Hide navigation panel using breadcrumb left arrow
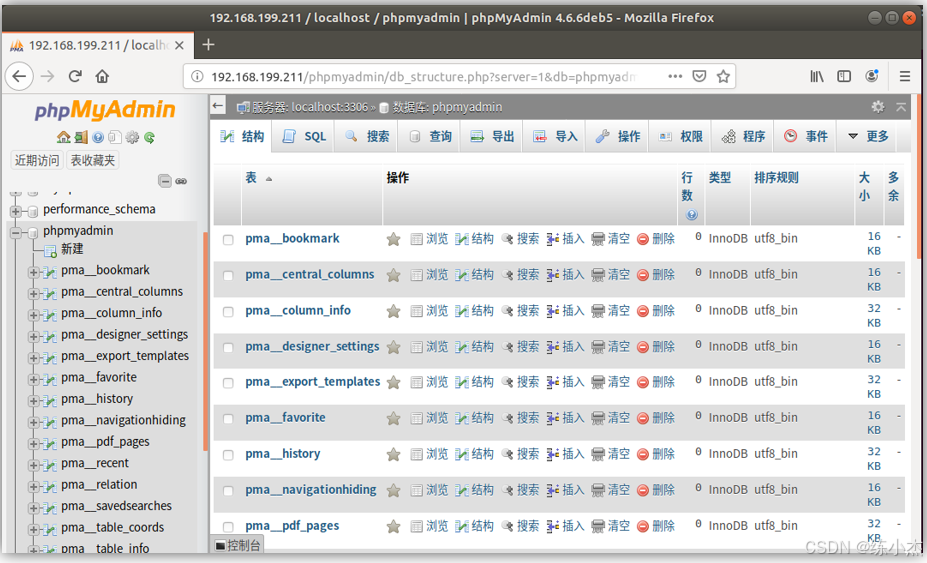The width and height of the screenshot is (927, 563). point(218,106)
